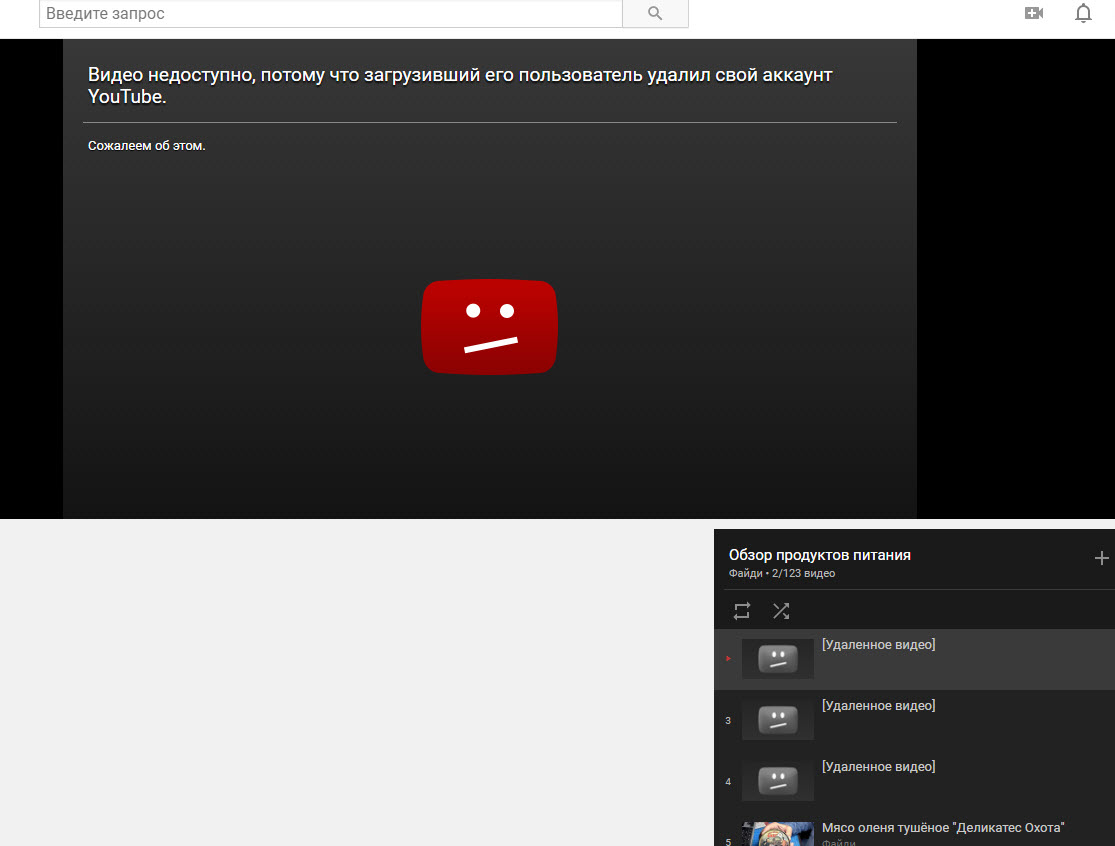This screenshot has height=846, width=1115.
Task: Click the "2/123 видео" playlist counter
Action: [804, 573]
